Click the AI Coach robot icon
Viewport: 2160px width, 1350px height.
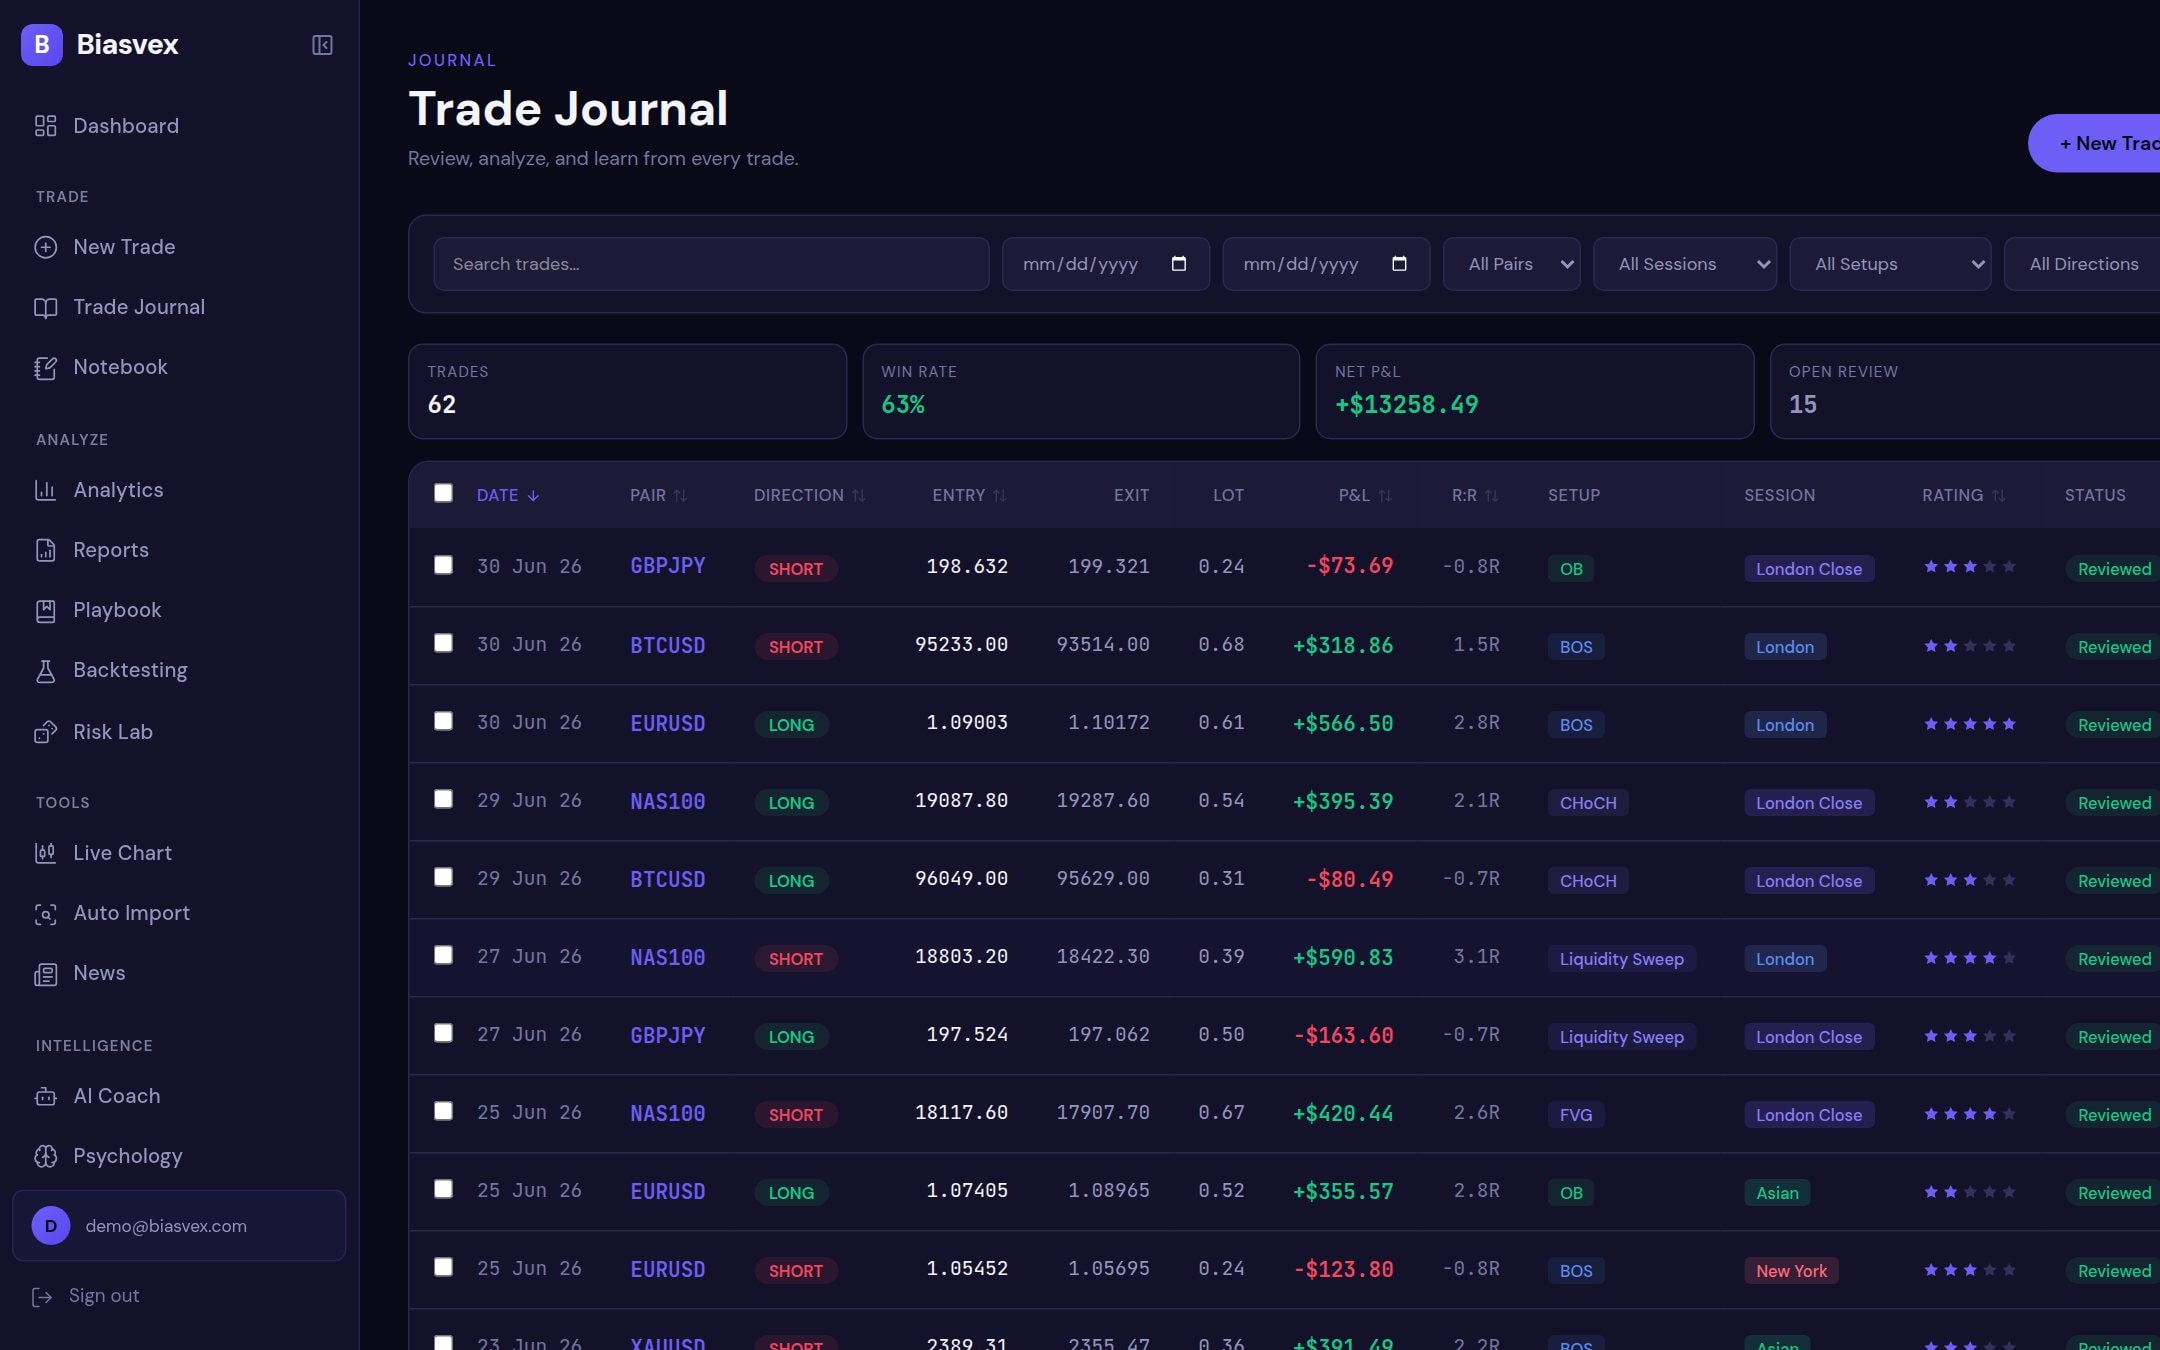(x=46, y=1096)
